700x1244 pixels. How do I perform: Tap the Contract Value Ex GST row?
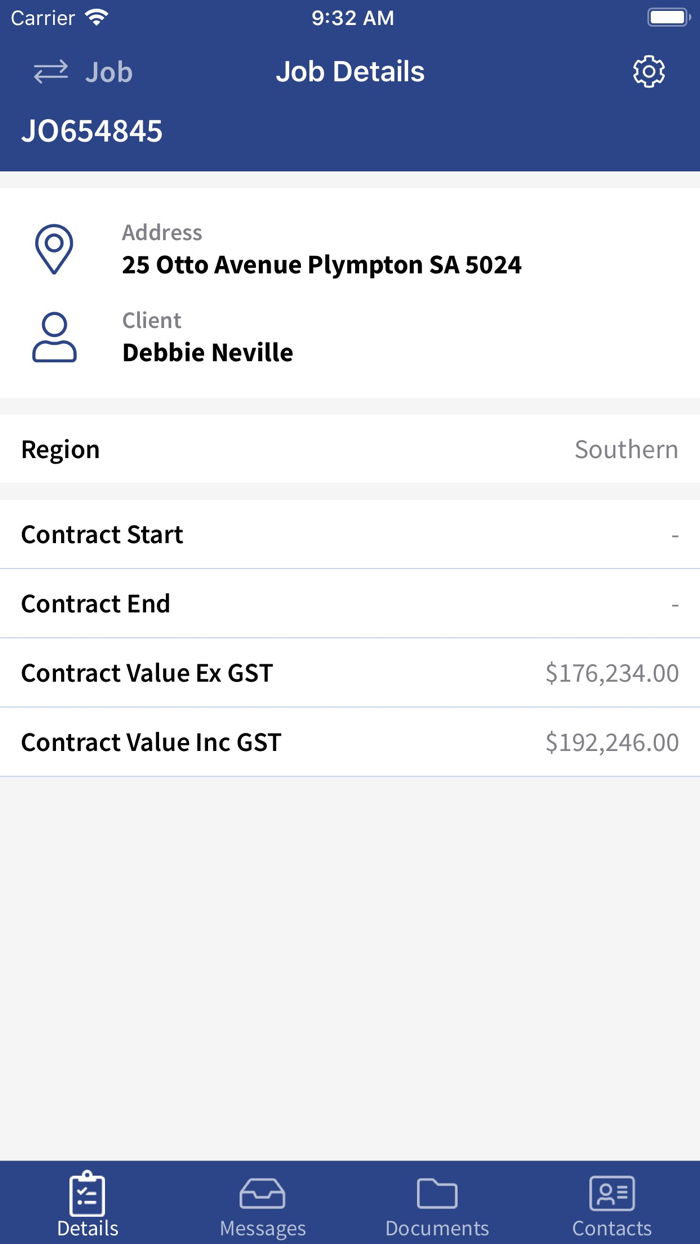350,673
